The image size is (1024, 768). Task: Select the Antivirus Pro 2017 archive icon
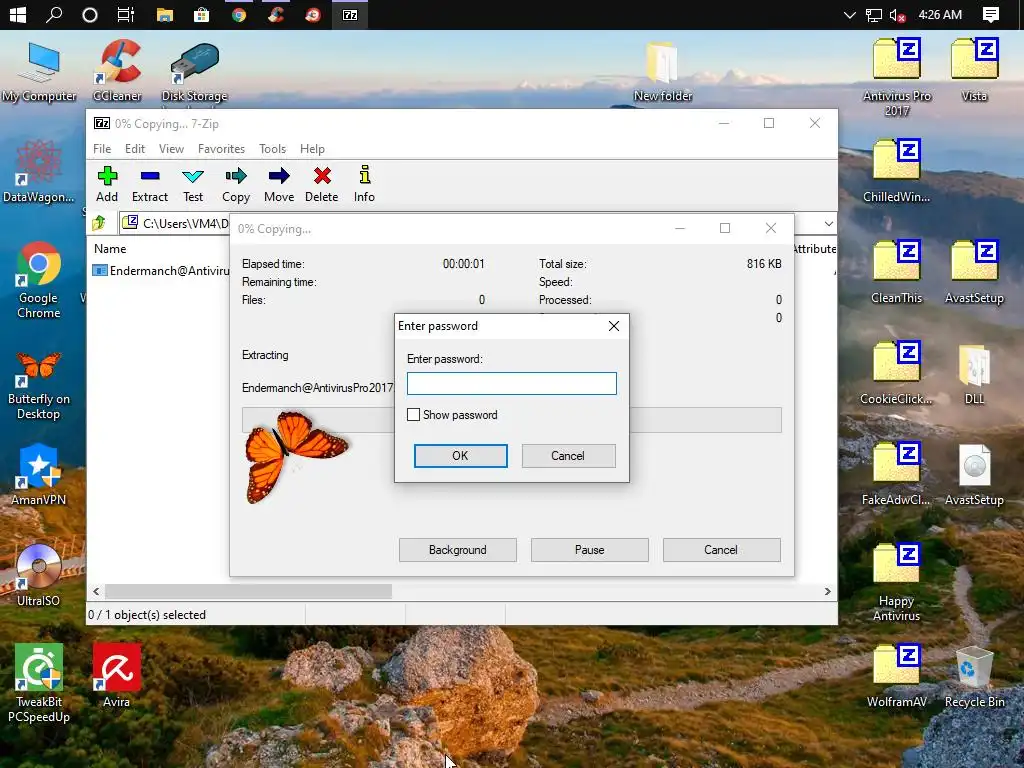point(897,77)
